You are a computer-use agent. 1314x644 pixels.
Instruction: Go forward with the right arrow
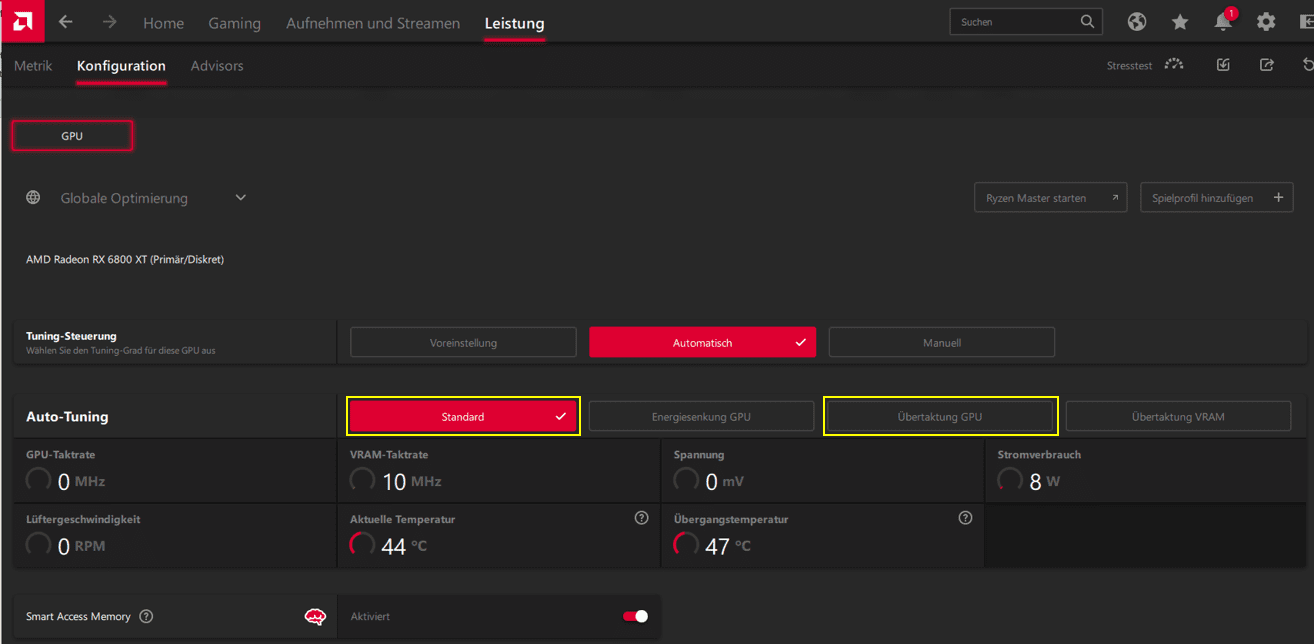tap(110, 22)
